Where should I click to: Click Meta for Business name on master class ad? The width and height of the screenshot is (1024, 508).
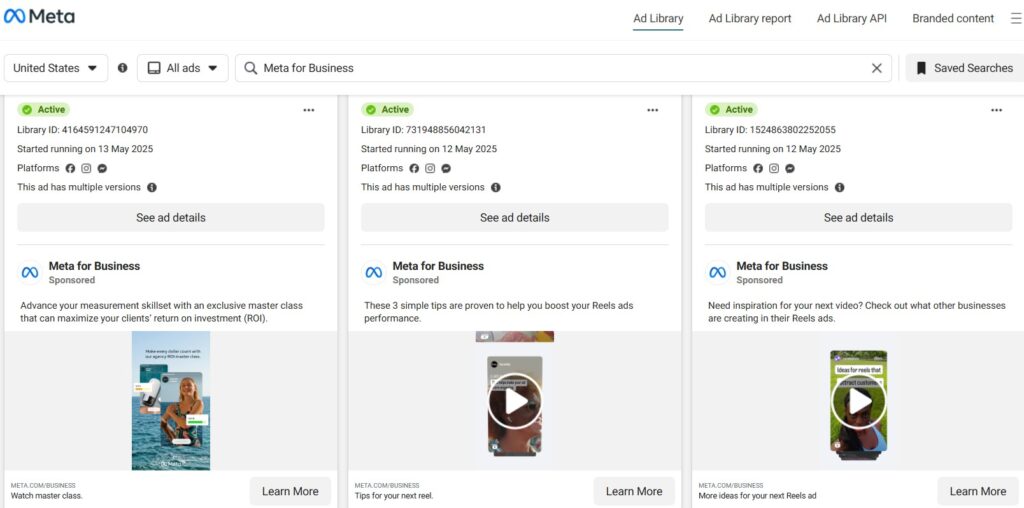point(94,266)
